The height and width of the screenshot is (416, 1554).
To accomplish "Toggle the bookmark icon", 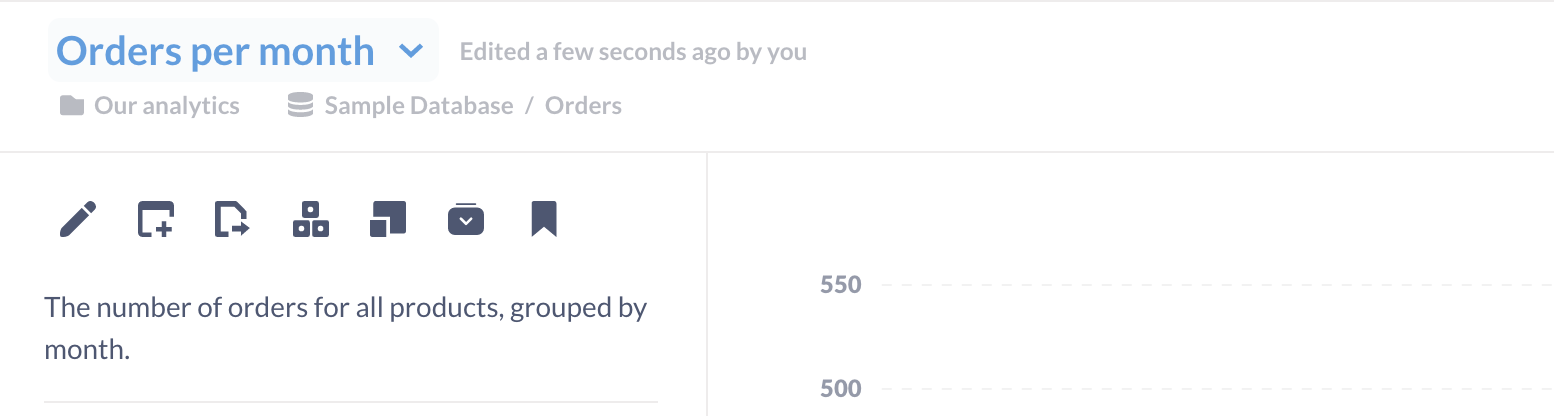I will (x=543, y=219).
